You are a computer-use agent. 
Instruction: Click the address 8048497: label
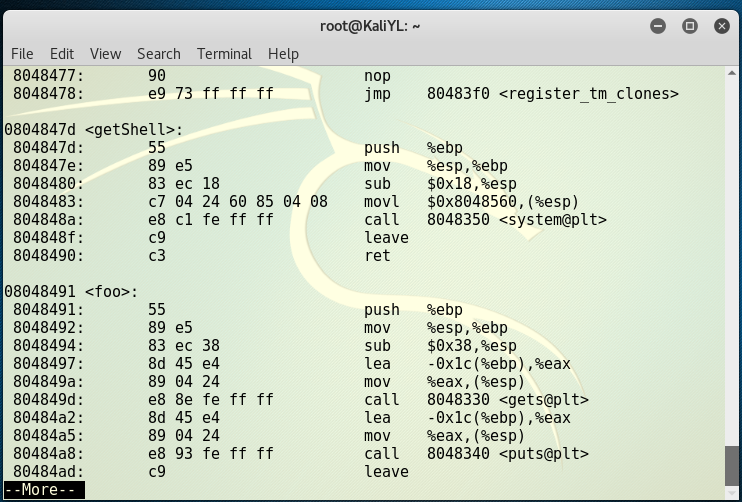(48, 363)
